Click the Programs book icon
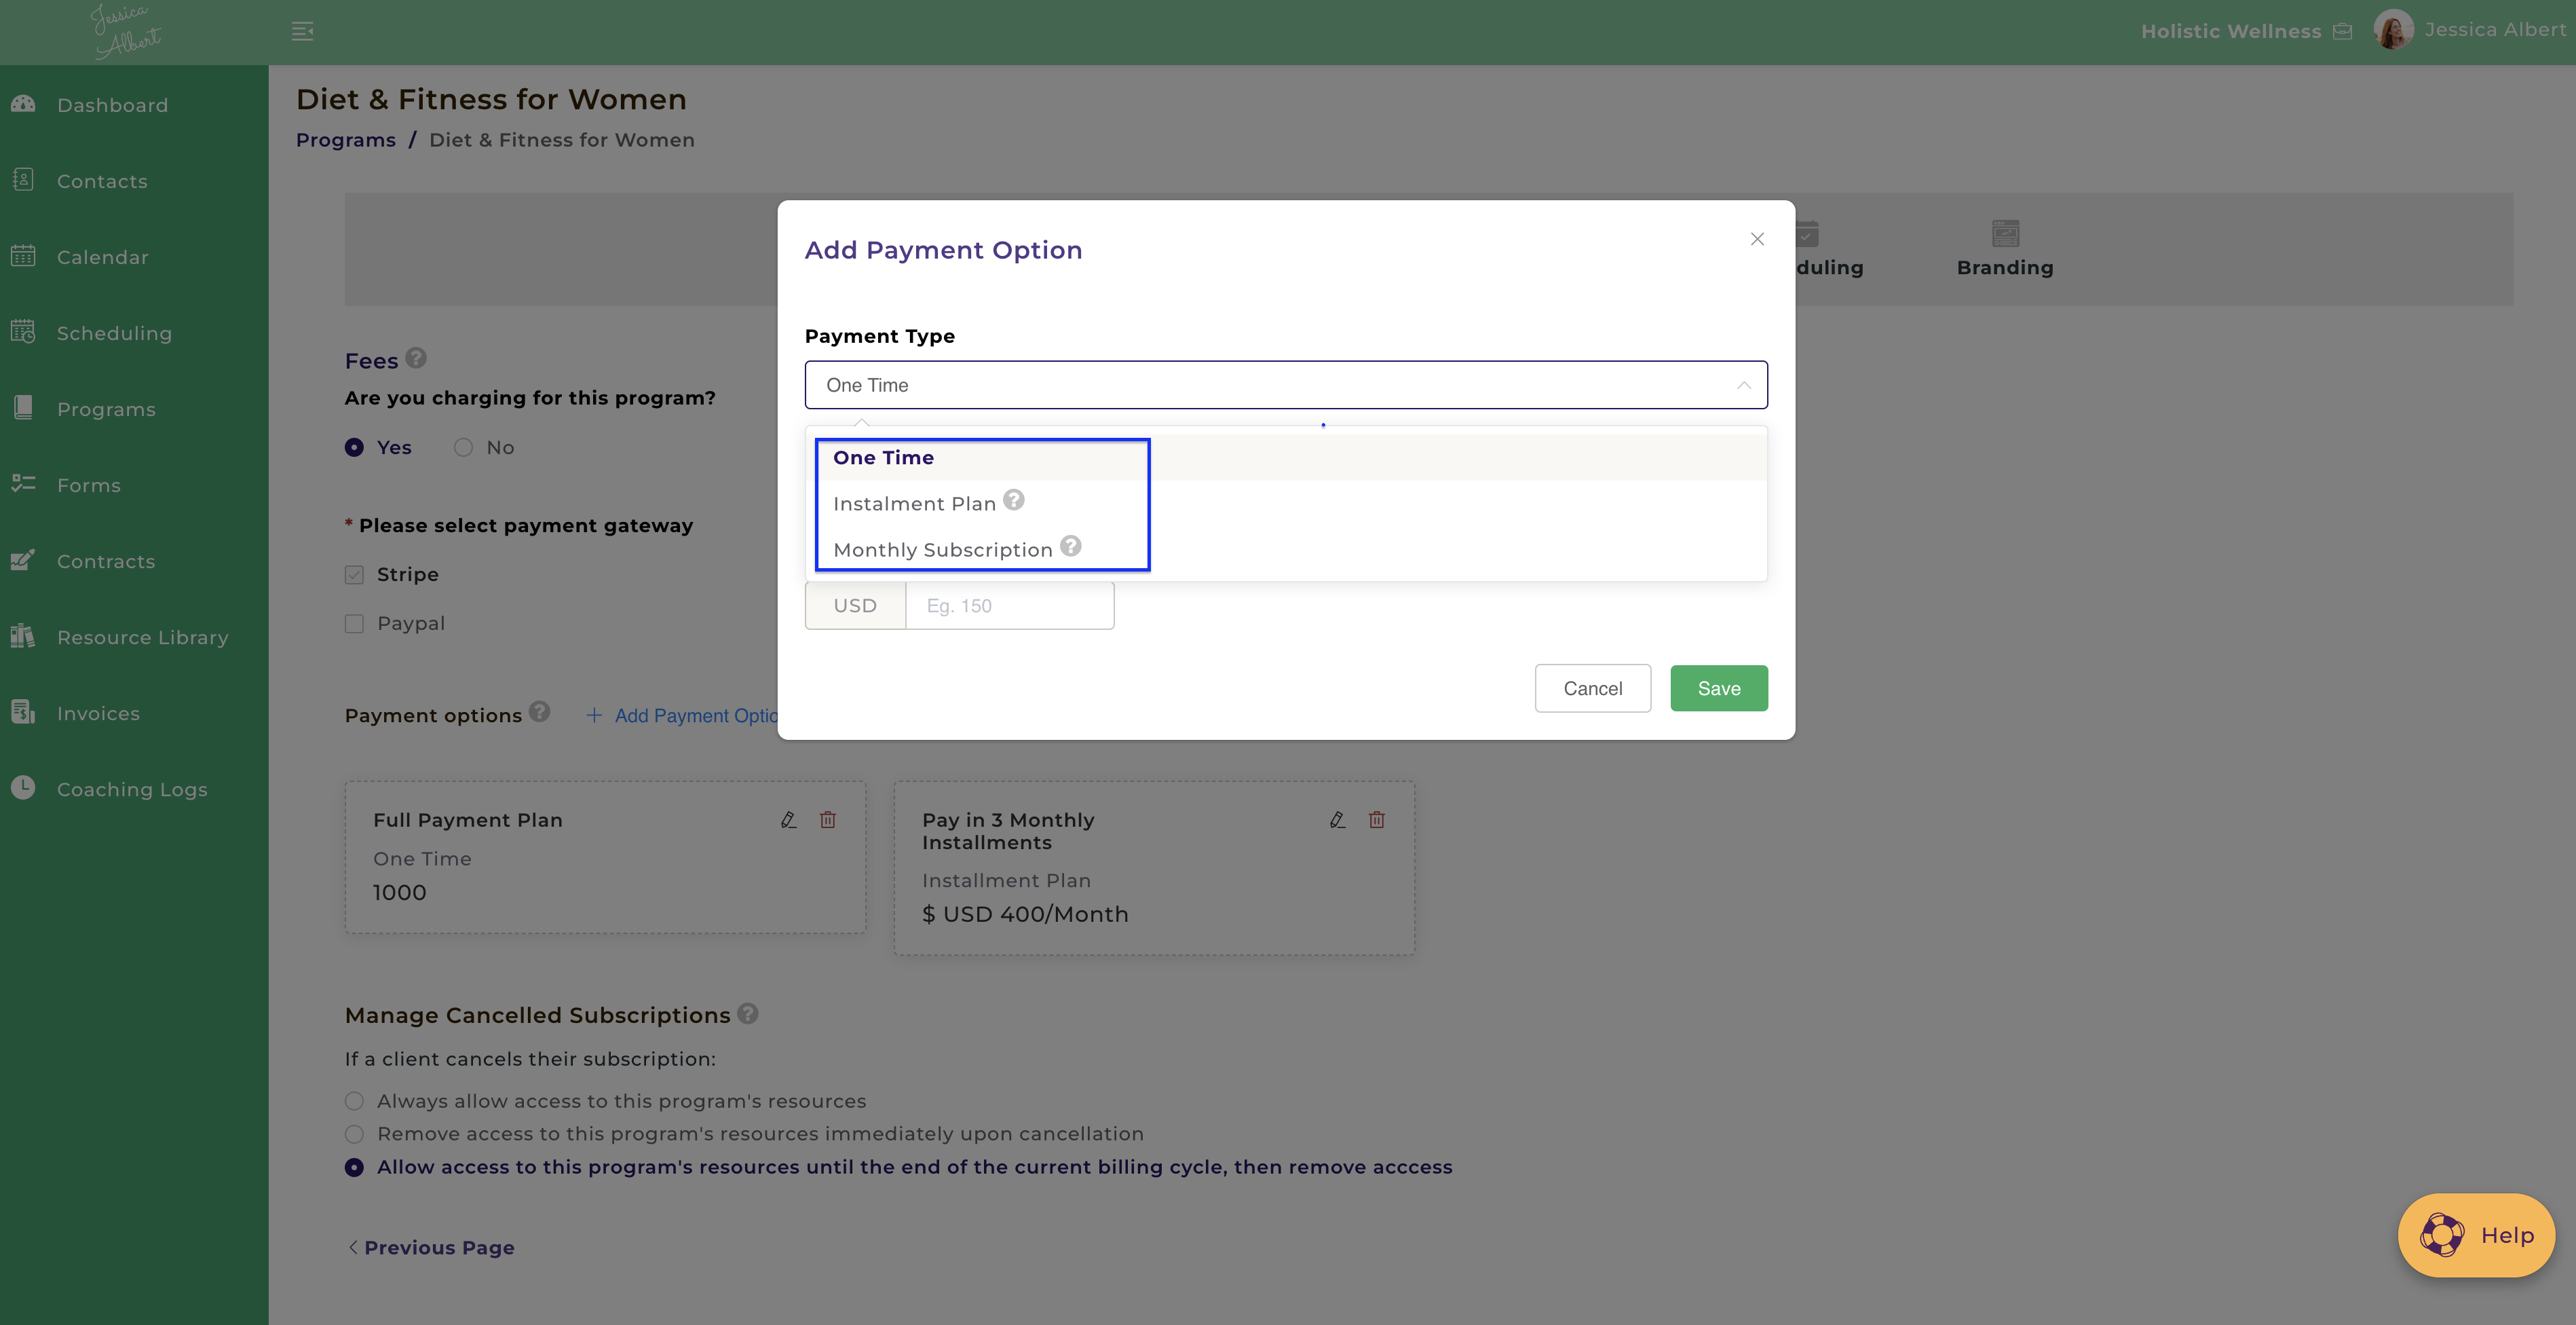Screen dimensions: 2576x1325 tap(23, 408)
